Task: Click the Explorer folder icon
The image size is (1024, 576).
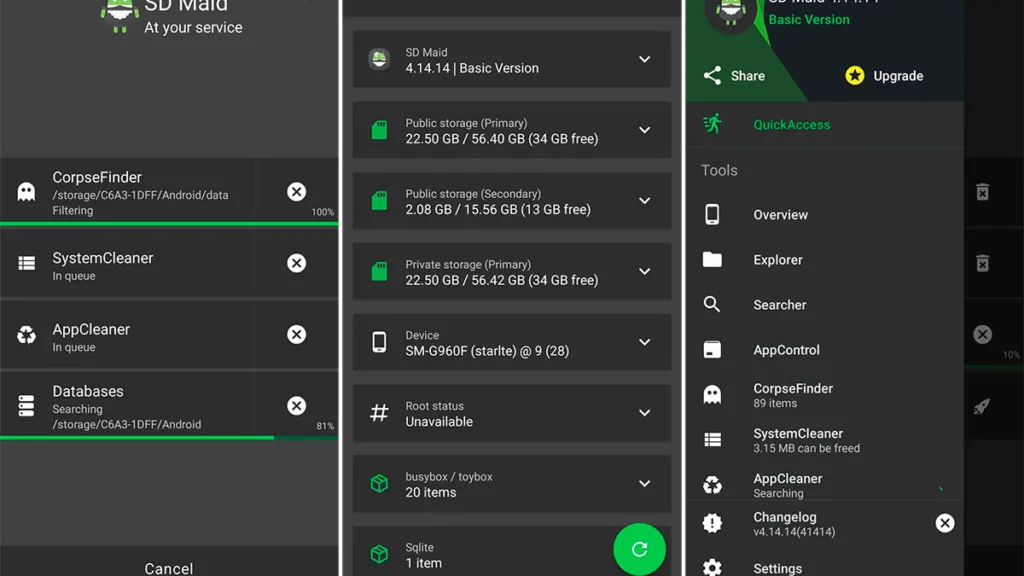Action: [712, 260]
